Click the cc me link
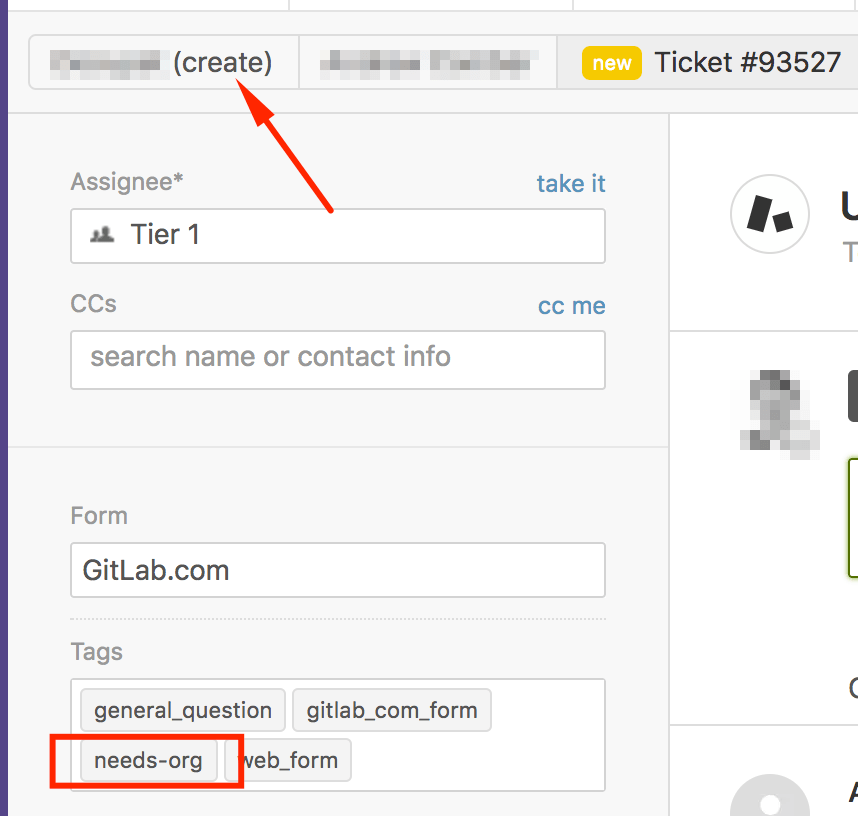Image resolution: width=858 pixels, height=816 pixels. click(571, 306)
